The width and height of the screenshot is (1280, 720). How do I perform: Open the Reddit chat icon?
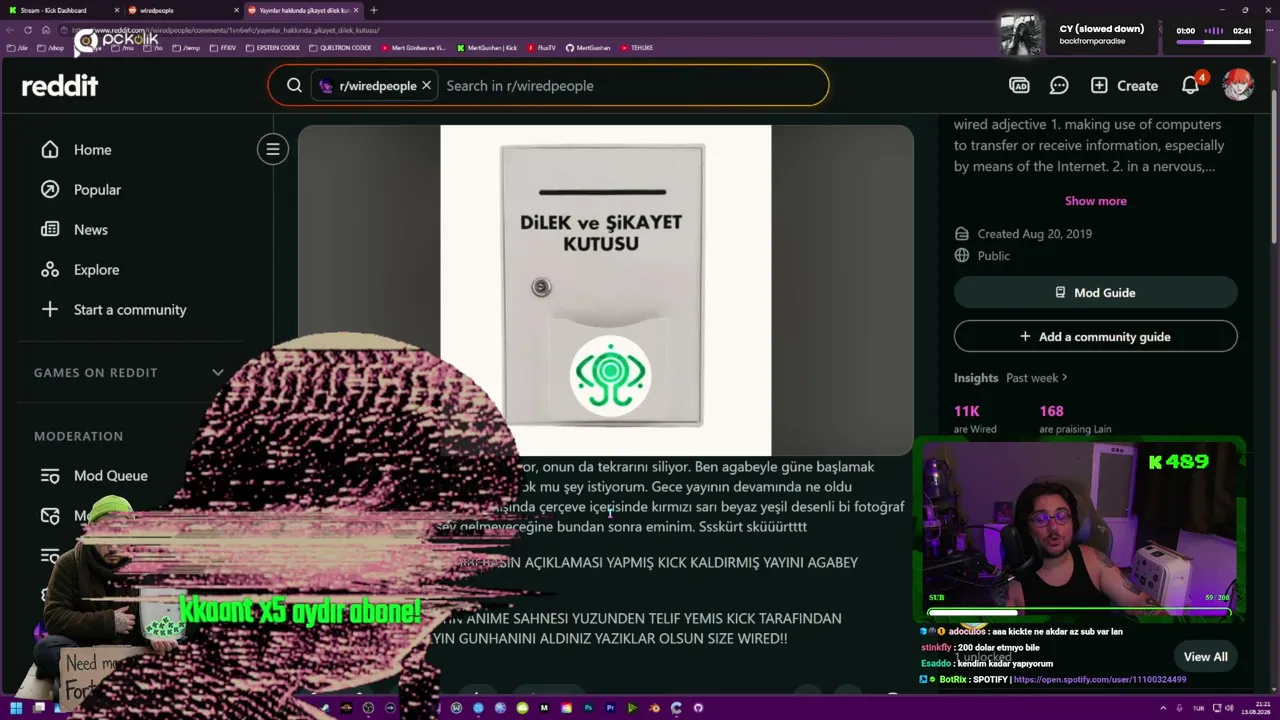[1059, 86]
